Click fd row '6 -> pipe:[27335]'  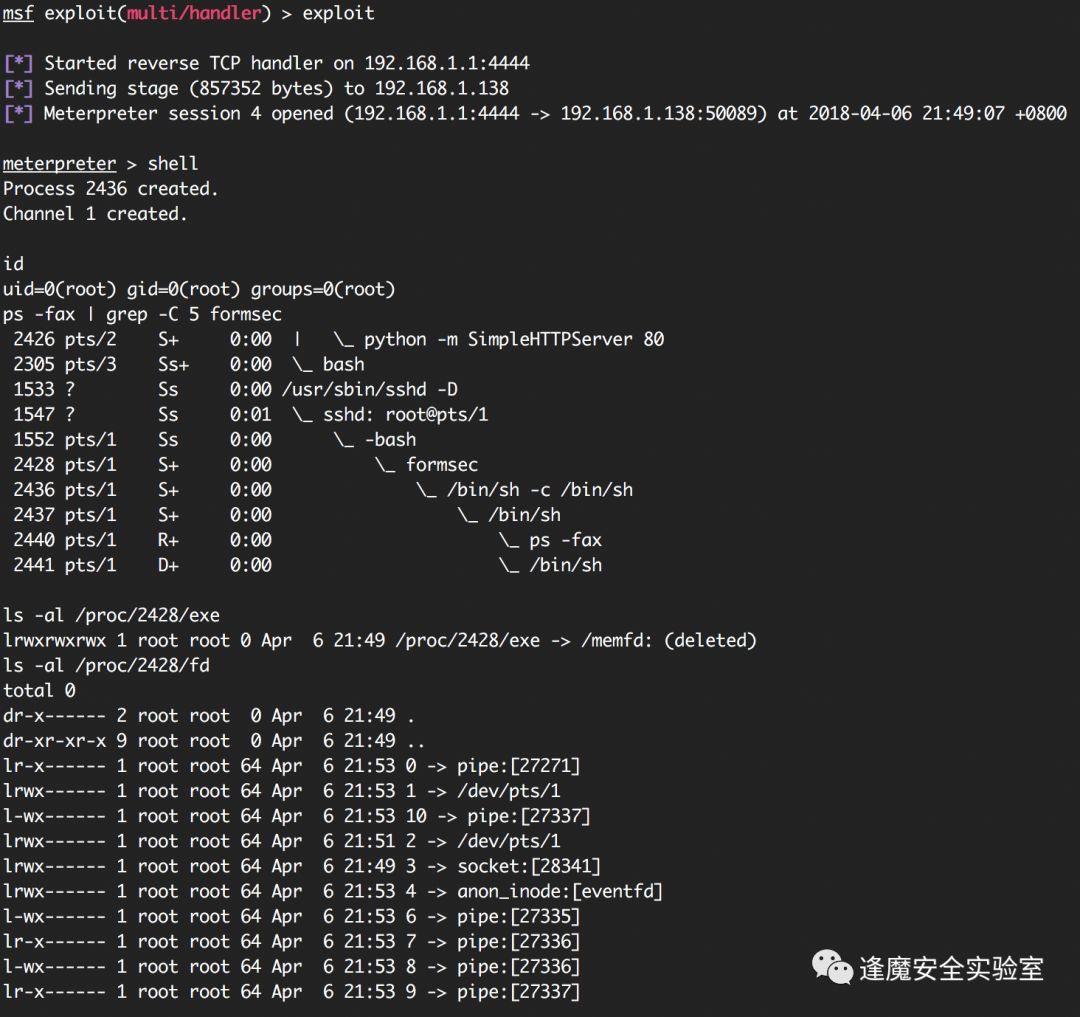pyautogui.click(x=291, y=916)
